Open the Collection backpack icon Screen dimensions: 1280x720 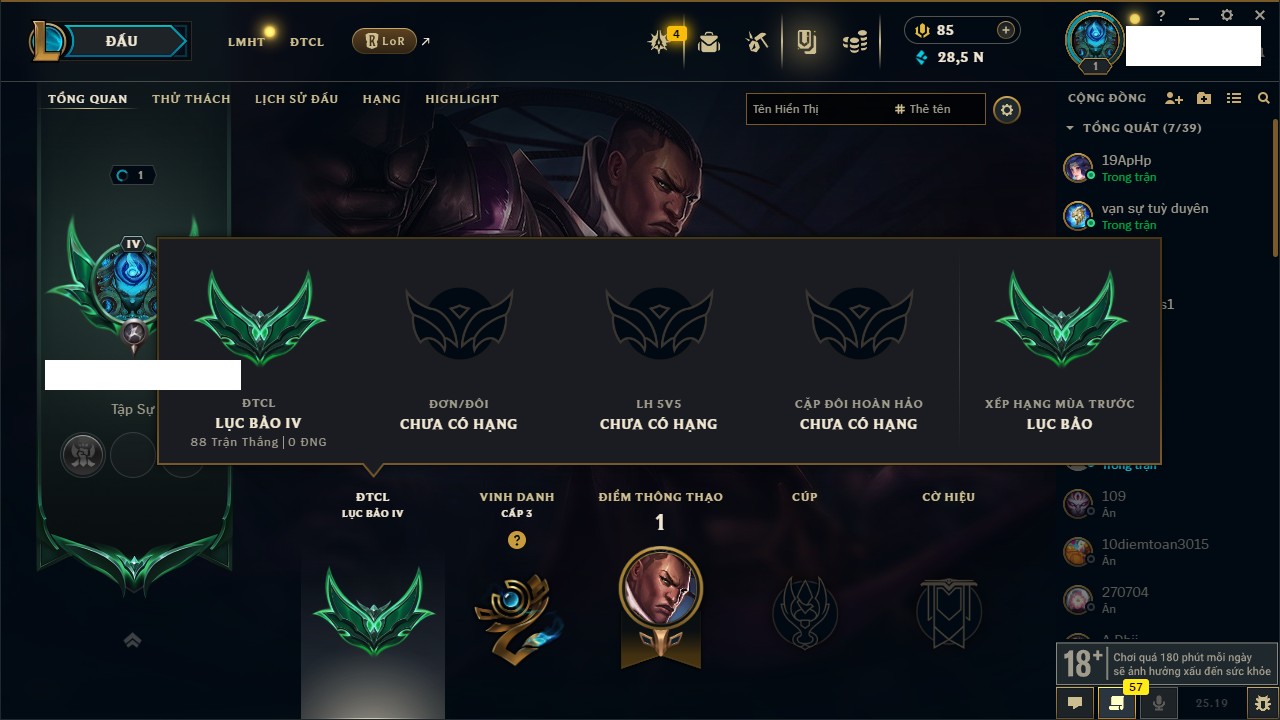[709, 42]
